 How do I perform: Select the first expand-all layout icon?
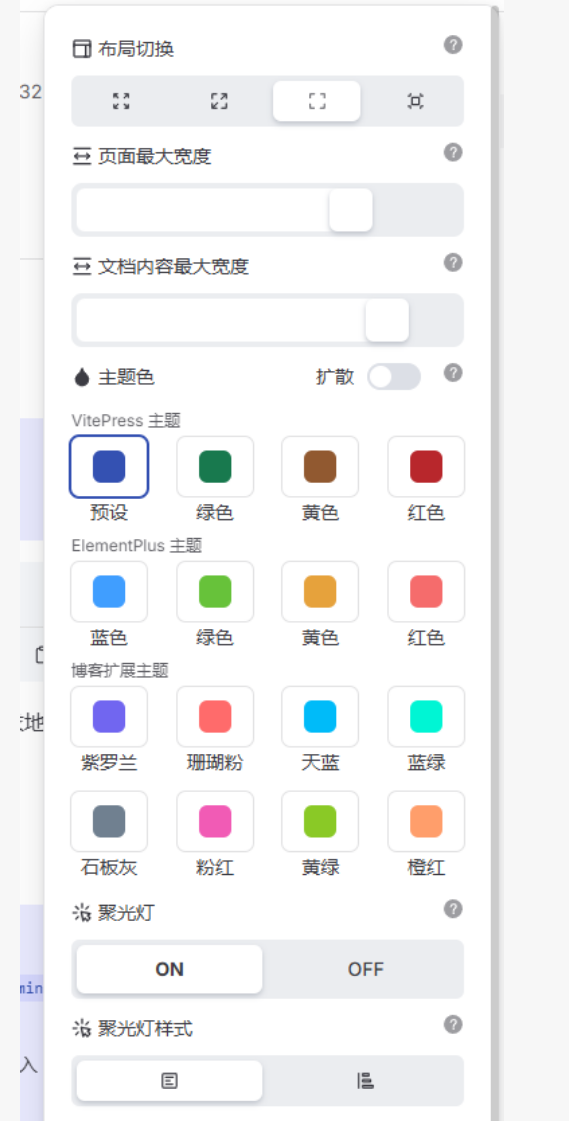pos(121,102)
